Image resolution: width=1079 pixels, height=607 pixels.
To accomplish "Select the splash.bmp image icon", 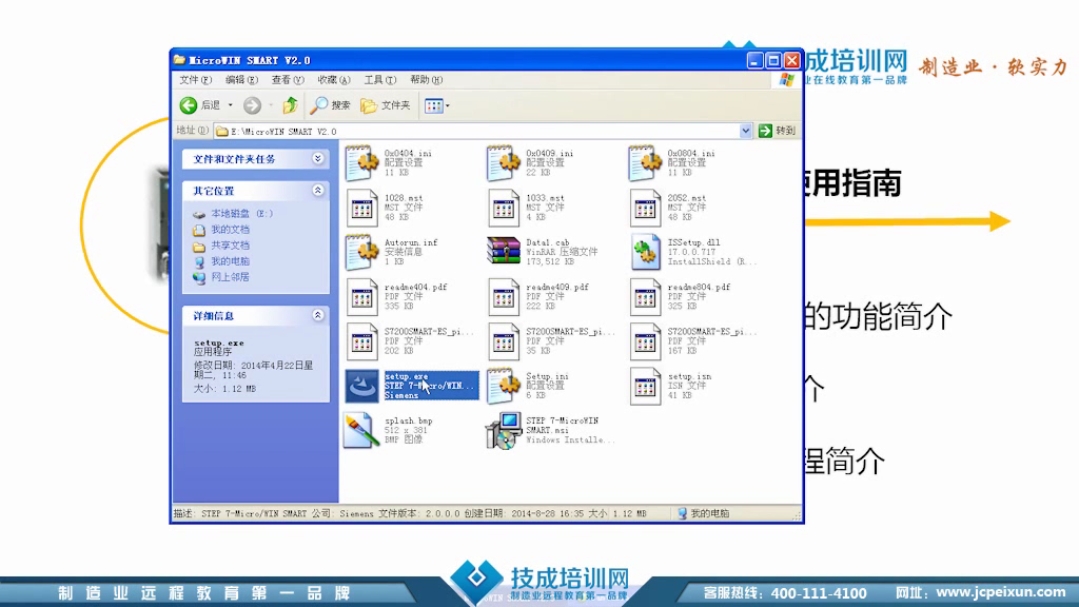I will point(362,431).
